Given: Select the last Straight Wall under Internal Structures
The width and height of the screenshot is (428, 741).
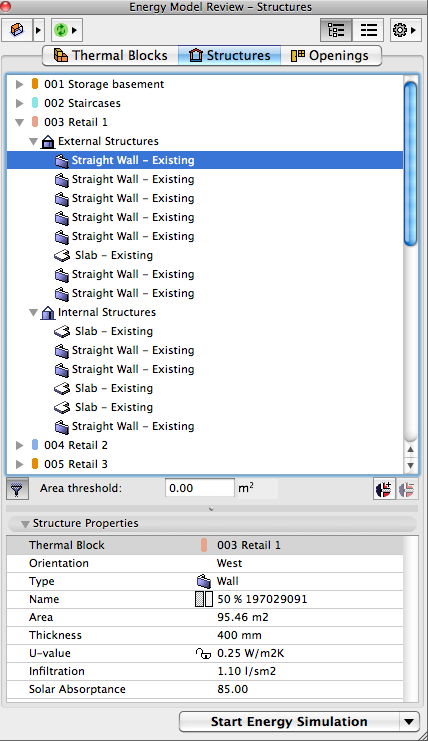Looking at the screenshot, I should 133,426.
